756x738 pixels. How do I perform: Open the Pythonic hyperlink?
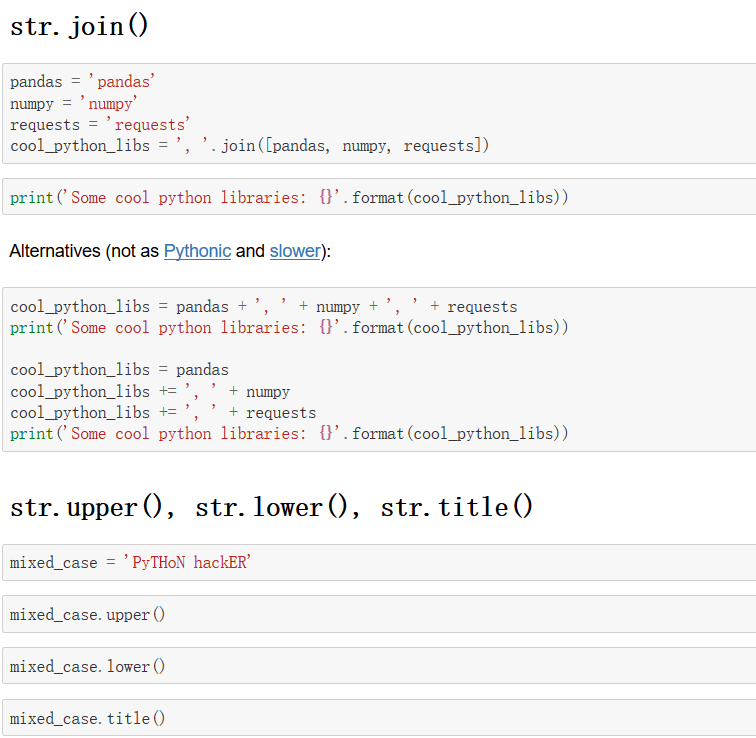(x=197, y=251)
